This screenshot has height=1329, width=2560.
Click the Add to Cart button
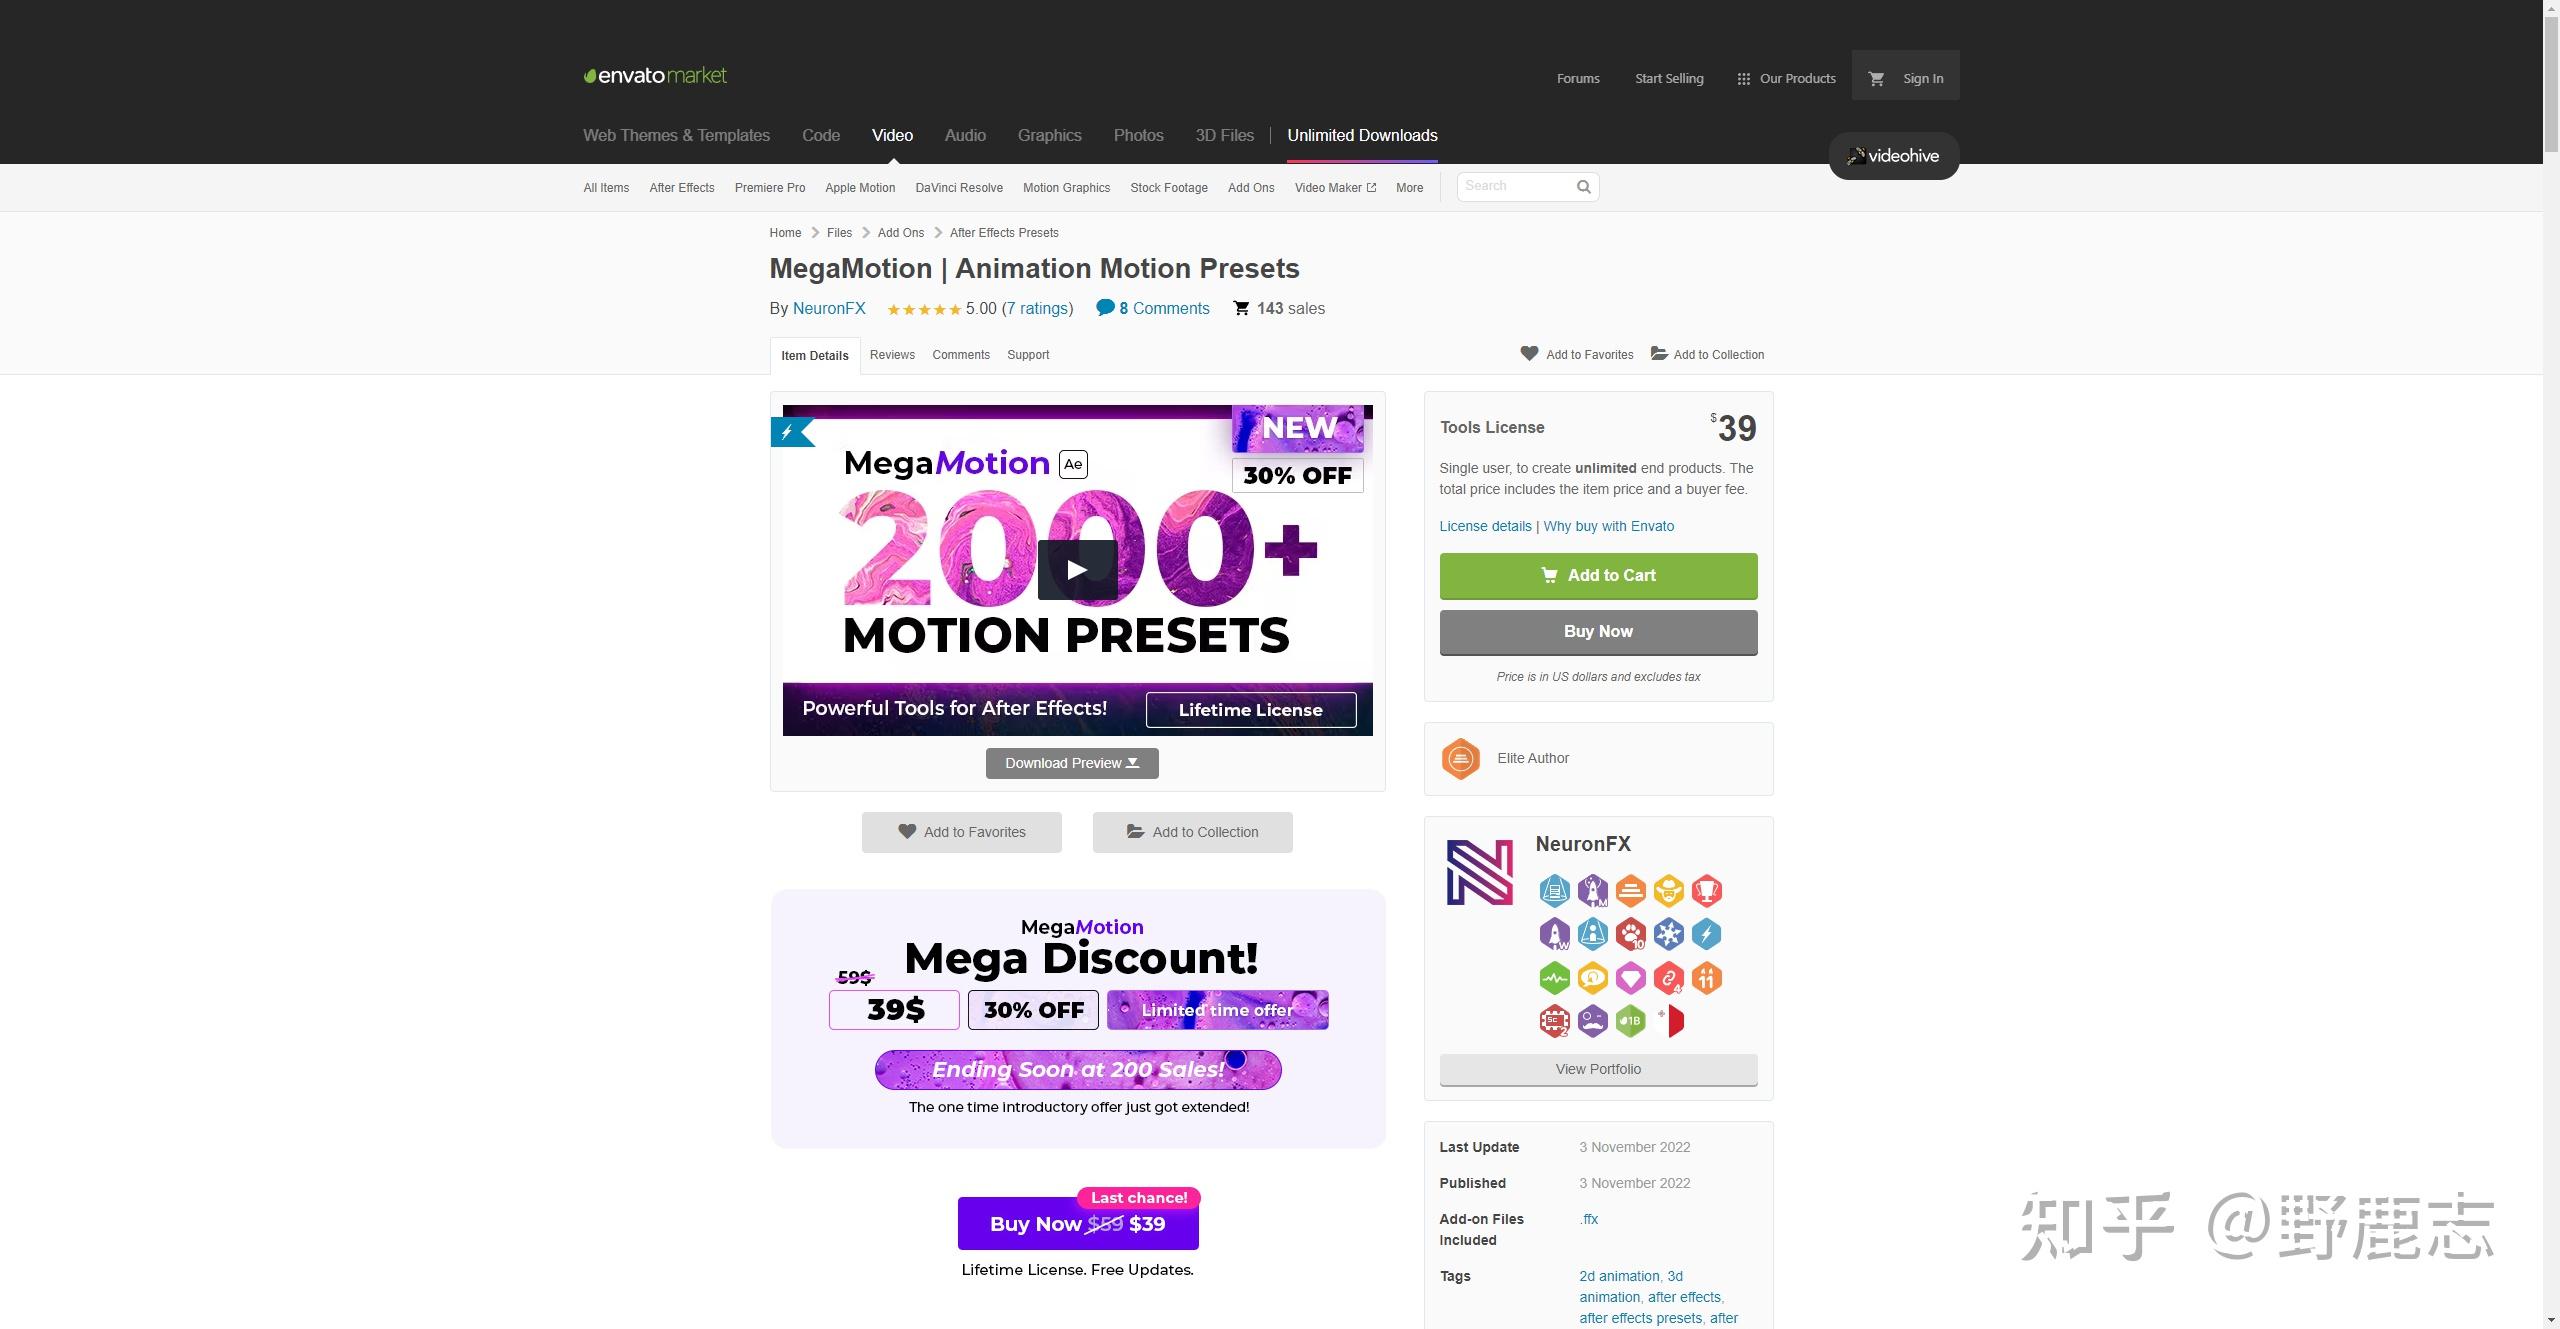(1597, 574)
